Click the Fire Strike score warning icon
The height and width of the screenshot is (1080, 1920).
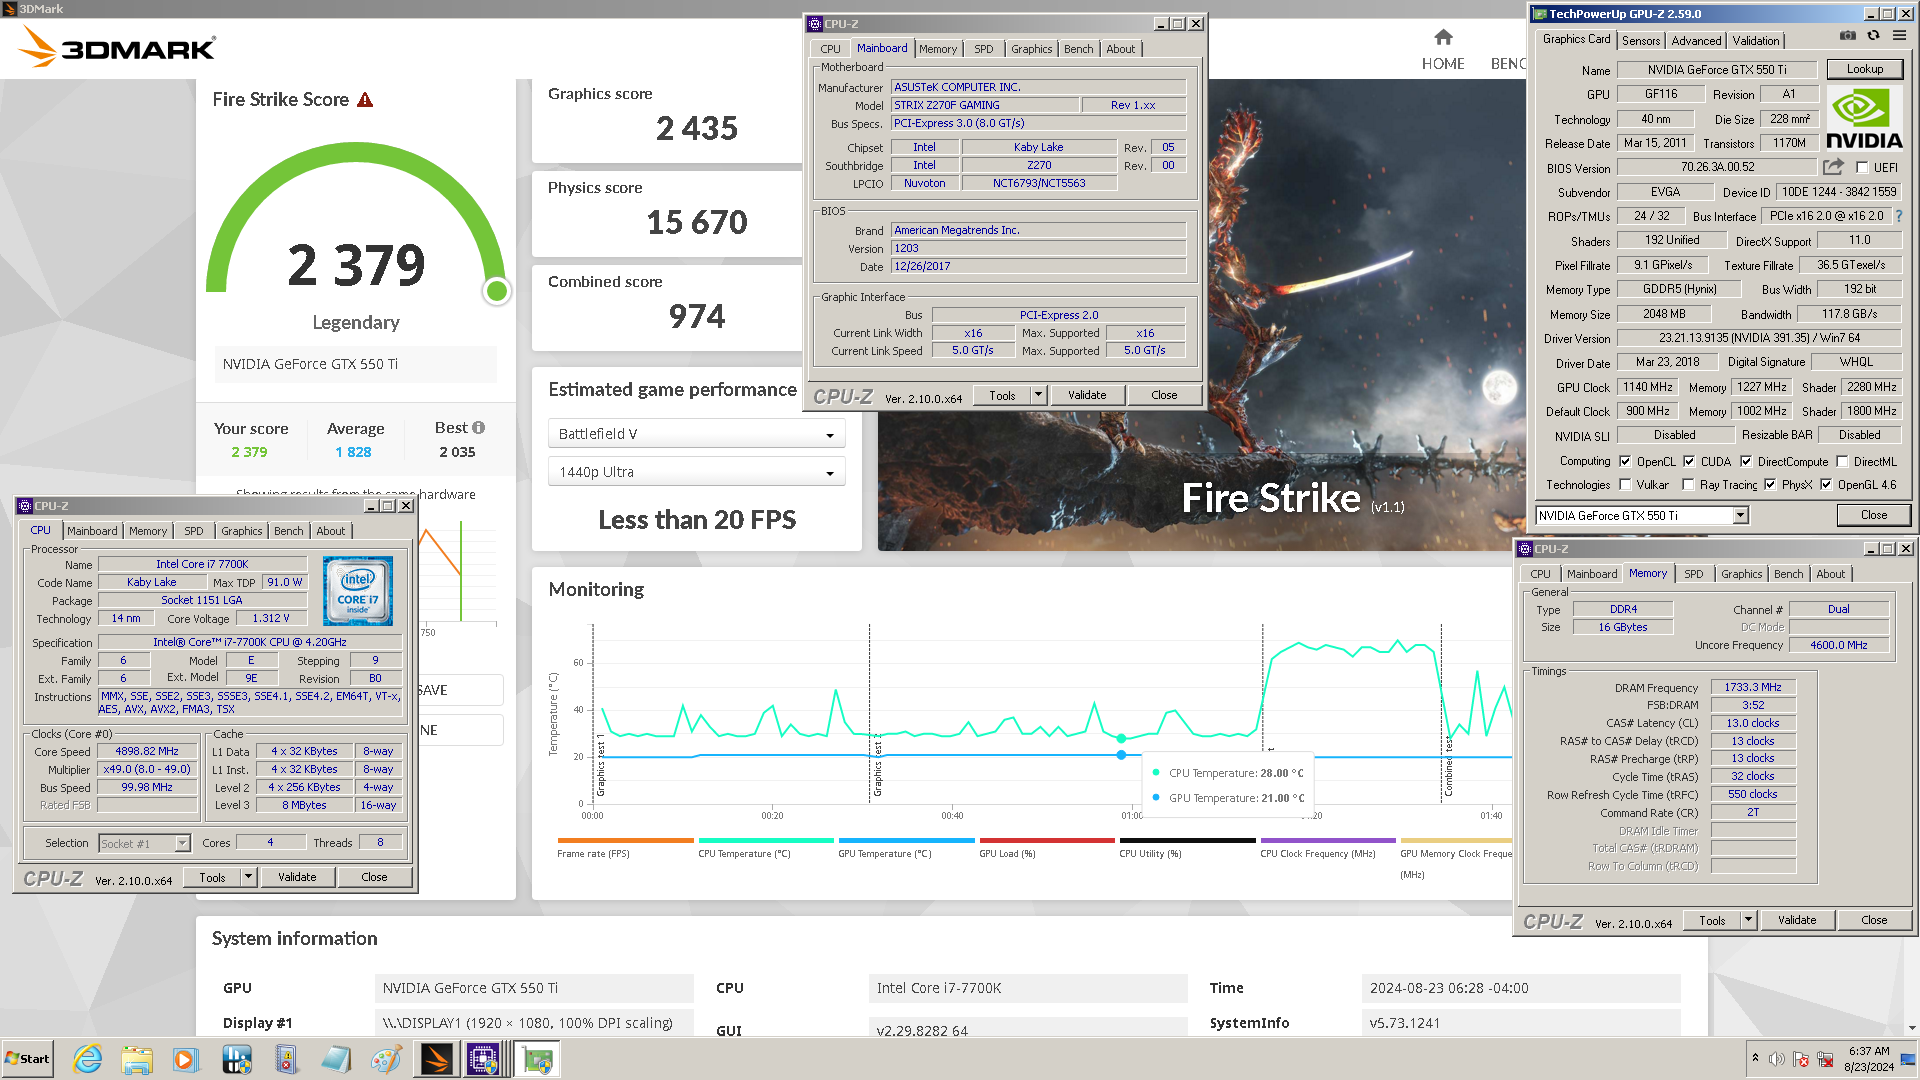point(365,100)
